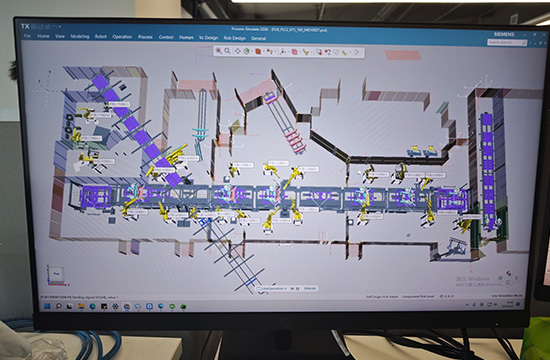The image size is (550, 360).
Task: Open File Explorer from the taskbar
Action: pyautogui.click(x=81, y=306)
